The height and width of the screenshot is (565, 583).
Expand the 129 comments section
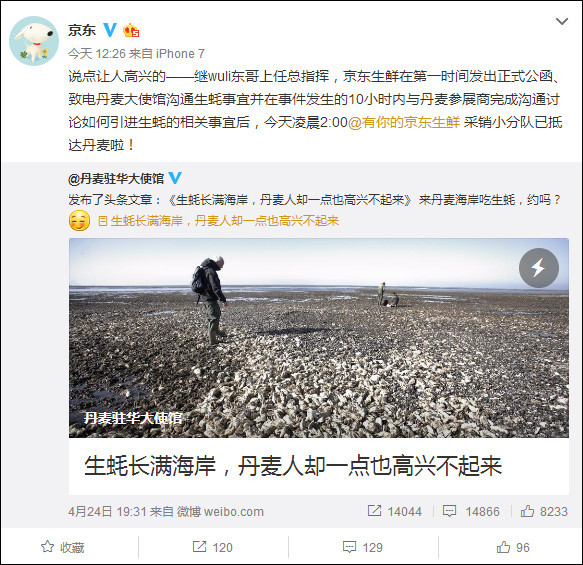[363, 547]
